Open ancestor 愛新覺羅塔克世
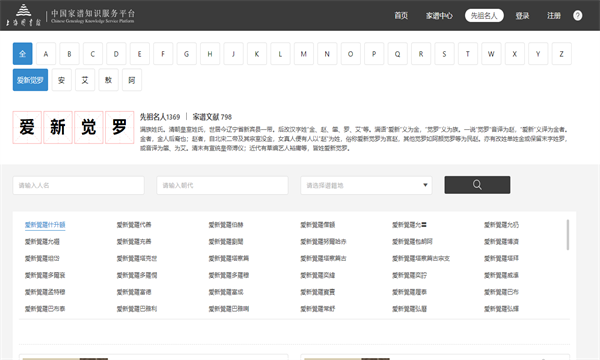The height and width of the screenshot is (360, 600). pos(137,259)
